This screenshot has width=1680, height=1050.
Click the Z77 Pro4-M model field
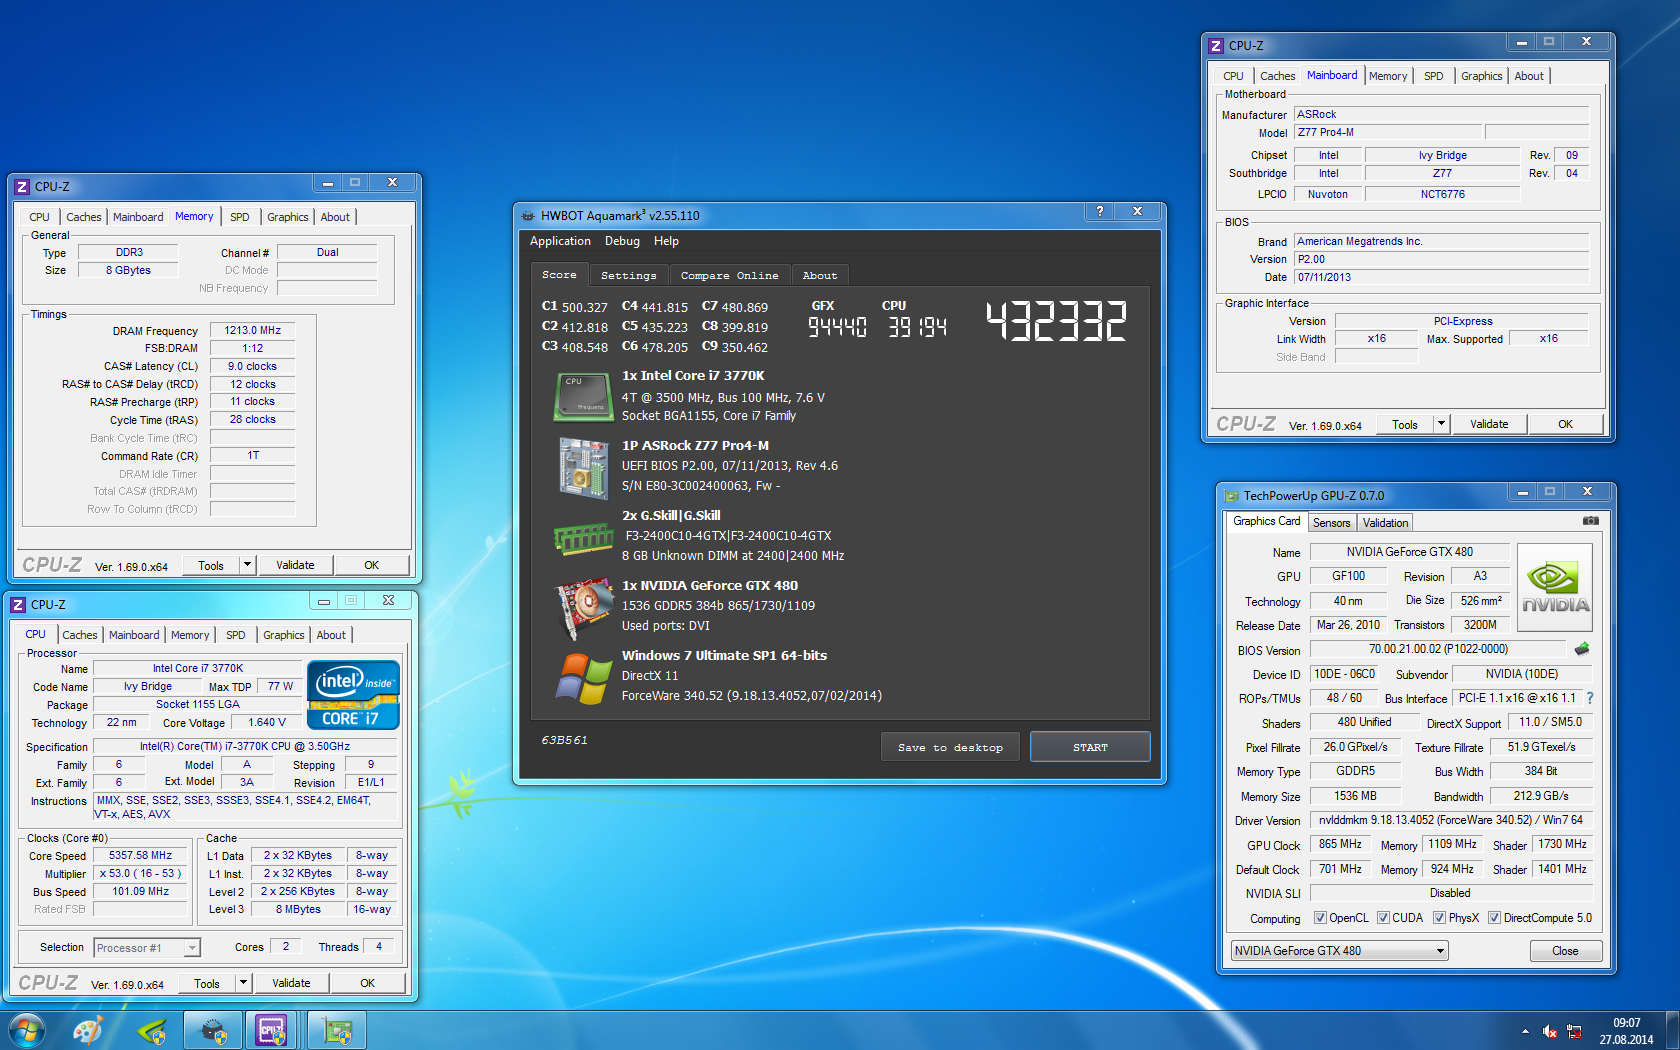click(x=1388, y=132)
